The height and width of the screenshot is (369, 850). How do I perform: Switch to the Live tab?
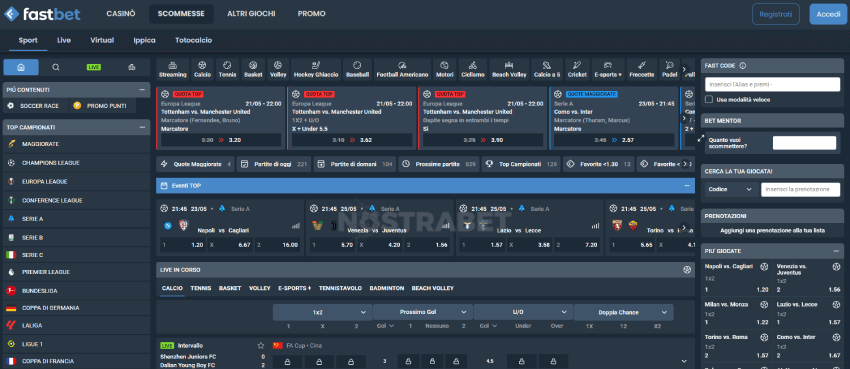pyautogui.click(x=64, y=40)
